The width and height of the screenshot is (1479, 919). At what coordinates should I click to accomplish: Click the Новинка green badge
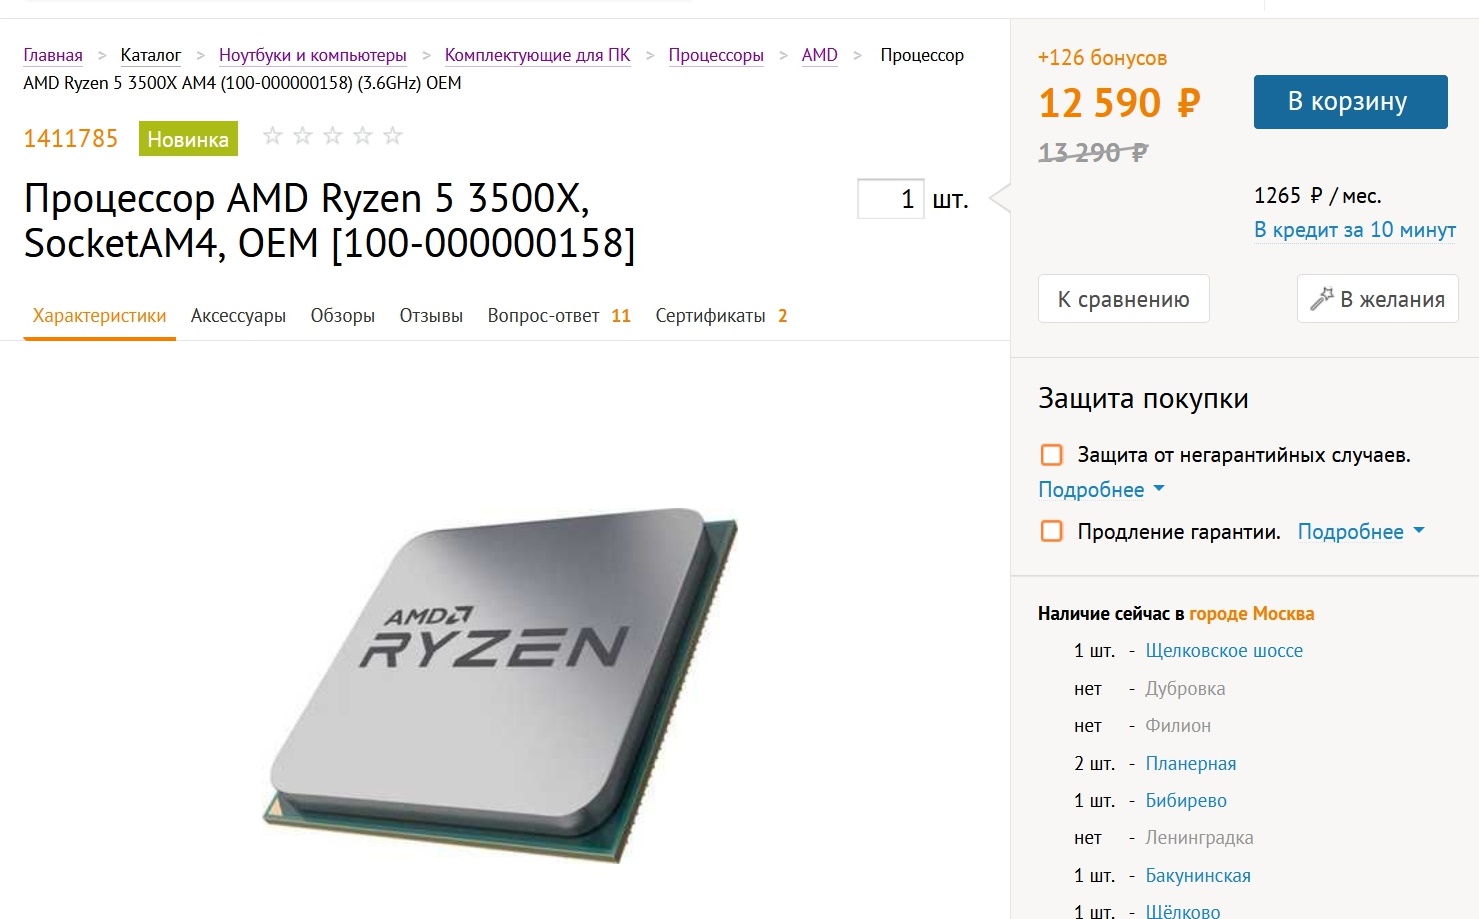(x=188, y=139)
